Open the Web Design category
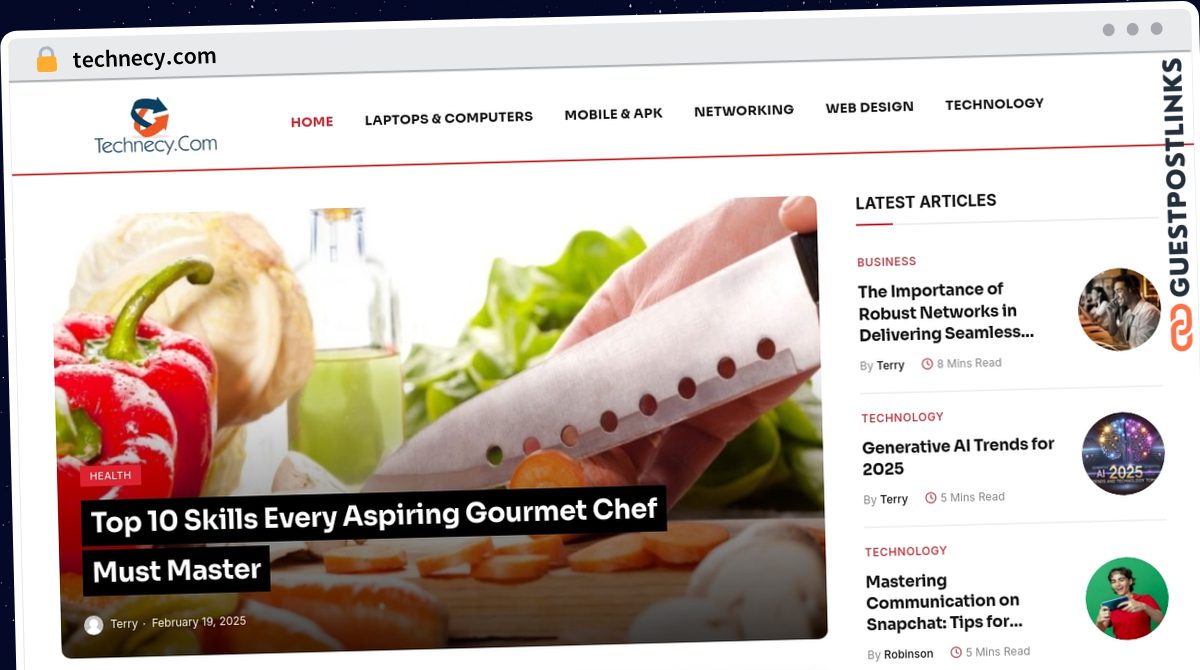The image size is (1200, 670). (x=869, y=107)
